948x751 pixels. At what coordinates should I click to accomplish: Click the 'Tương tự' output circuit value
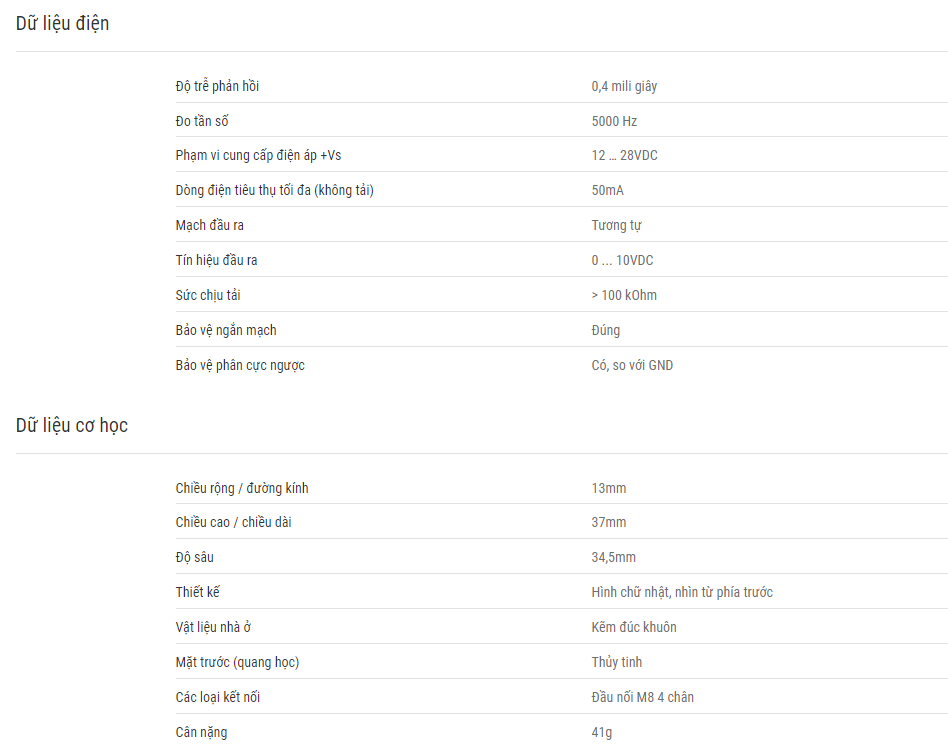(616, 226)
